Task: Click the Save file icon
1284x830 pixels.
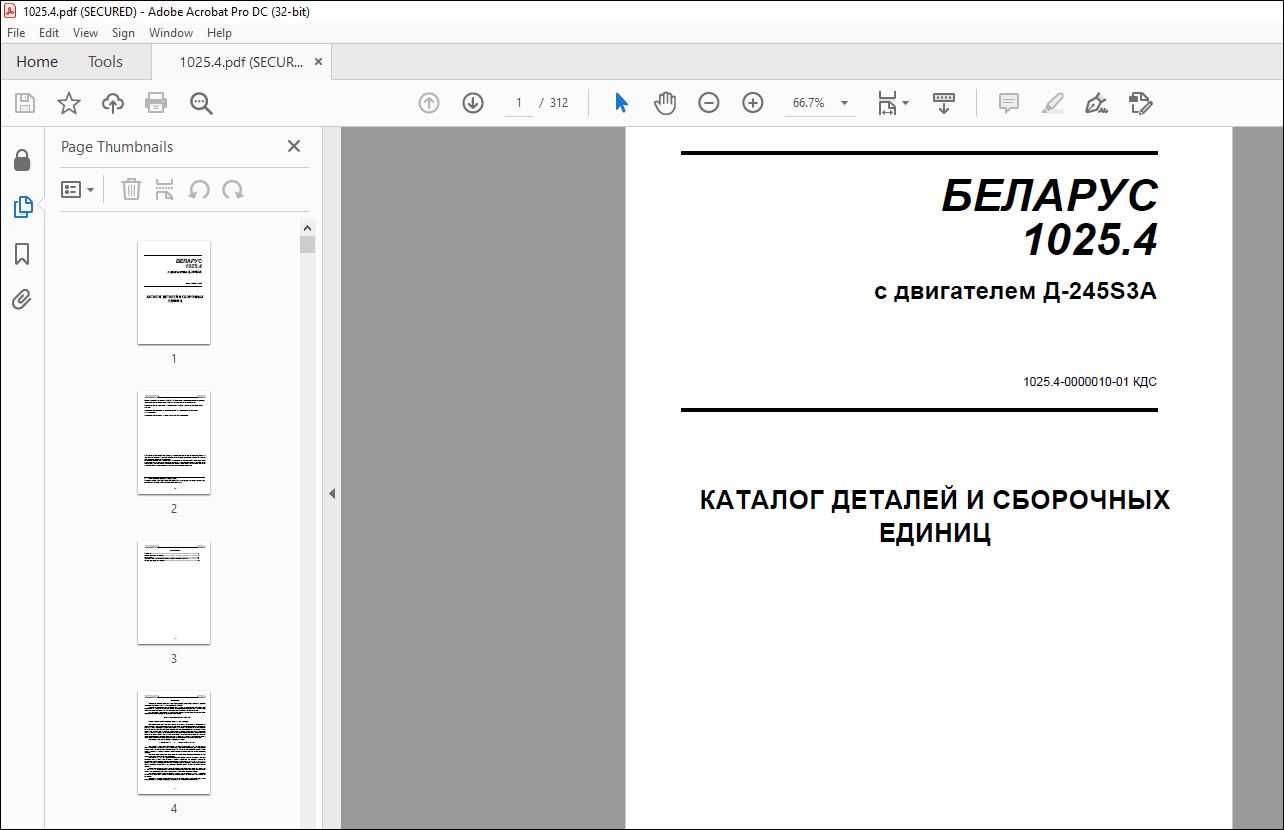Action: tap(25, 103)
